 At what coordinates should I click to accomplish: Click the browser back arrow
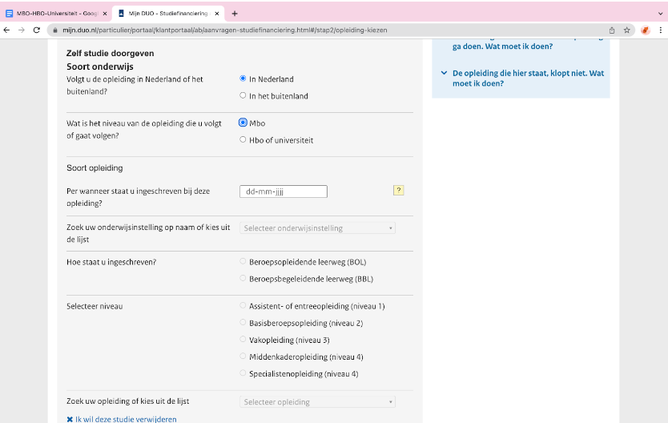[7, 30]
